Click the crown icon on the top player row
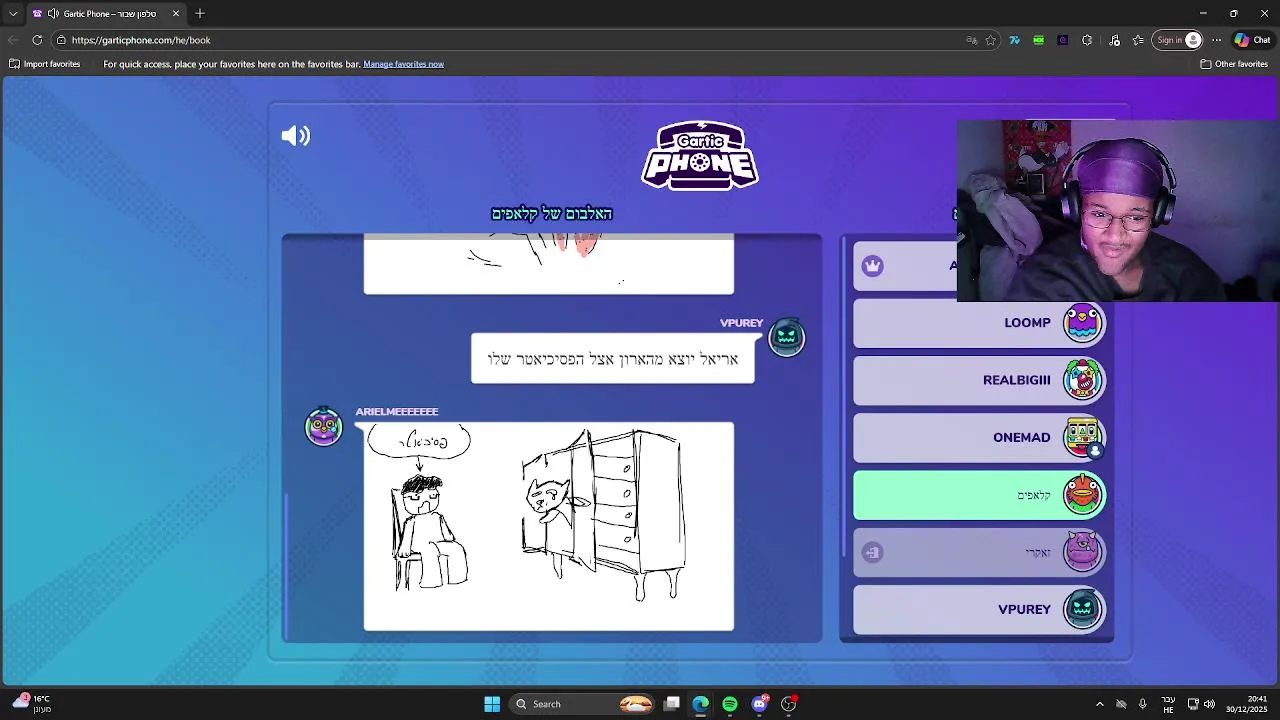The width and height of the screenshot is (1280, 720). coord(873,266)
